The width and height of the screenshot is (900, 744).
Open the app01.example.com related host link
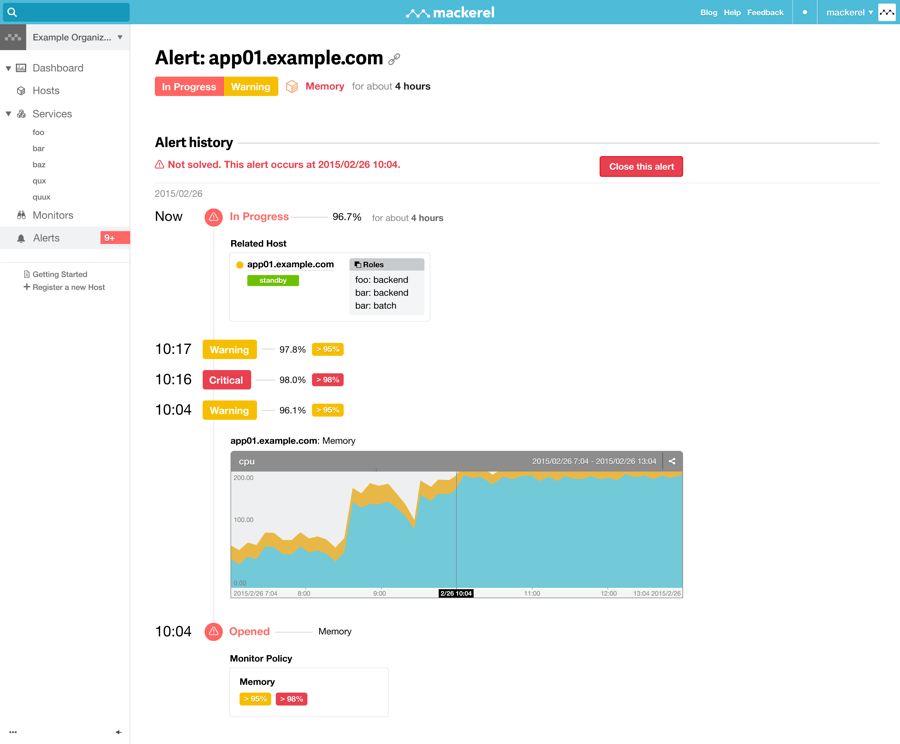(x=290, y=265)
